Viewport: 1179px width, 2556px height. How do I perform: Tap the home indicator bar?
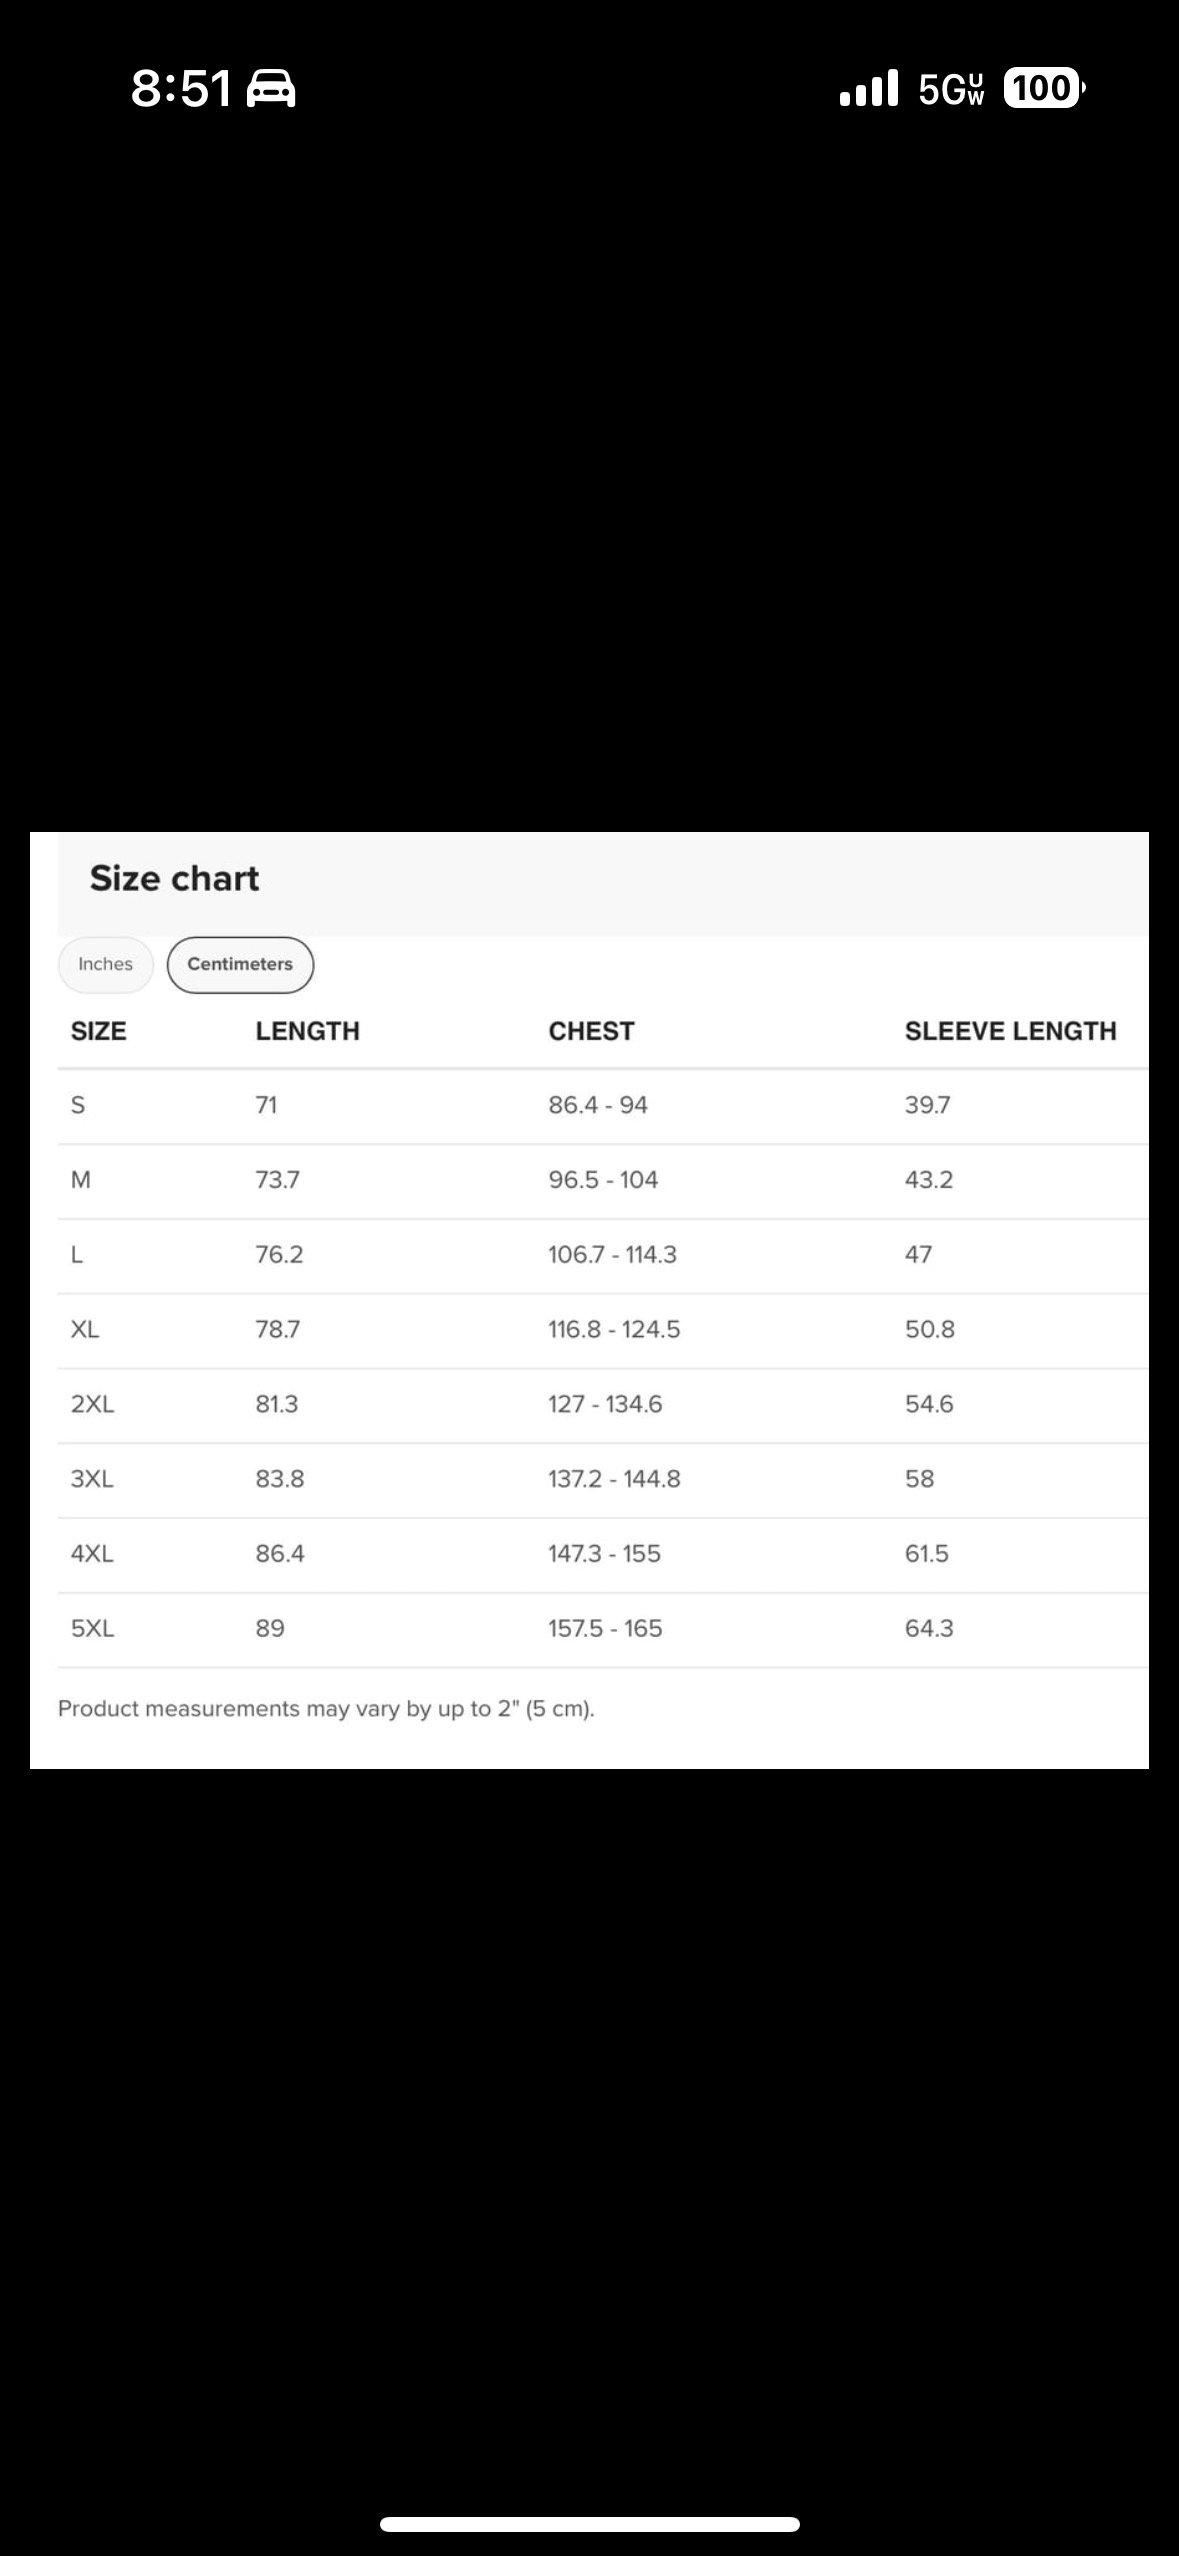coord(589,2524)
